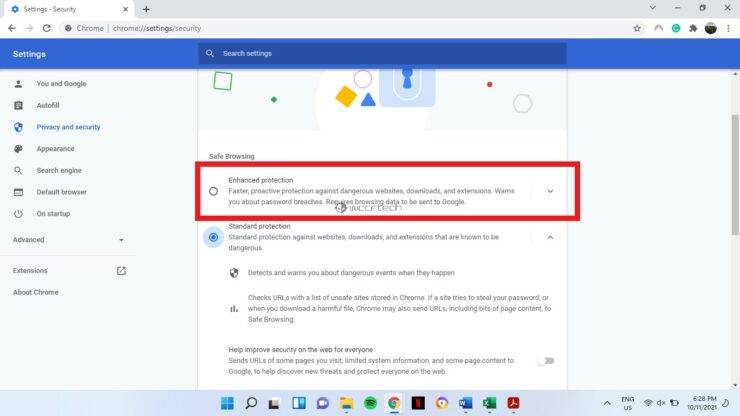The width and height of the screenshot is (740, 416).
Task: Click the Chrome site info chip
Action: pyautogui.click(x=84, y=28)
